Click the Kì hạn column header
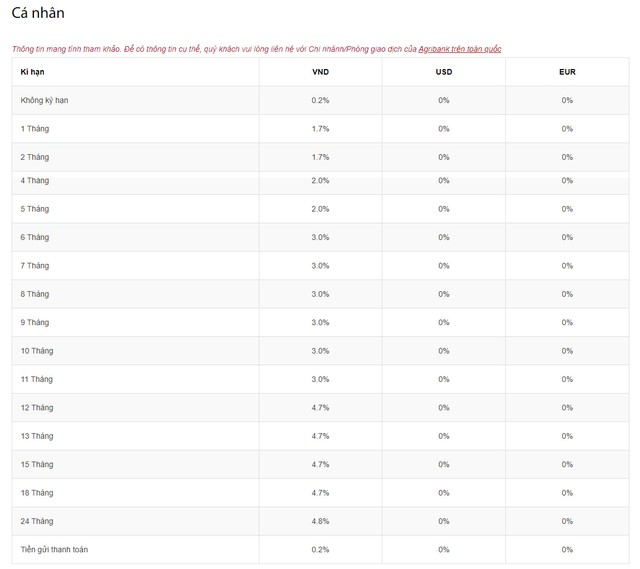Image resolution: width=640 pixels, height=569 pixels. pos(32,72)
